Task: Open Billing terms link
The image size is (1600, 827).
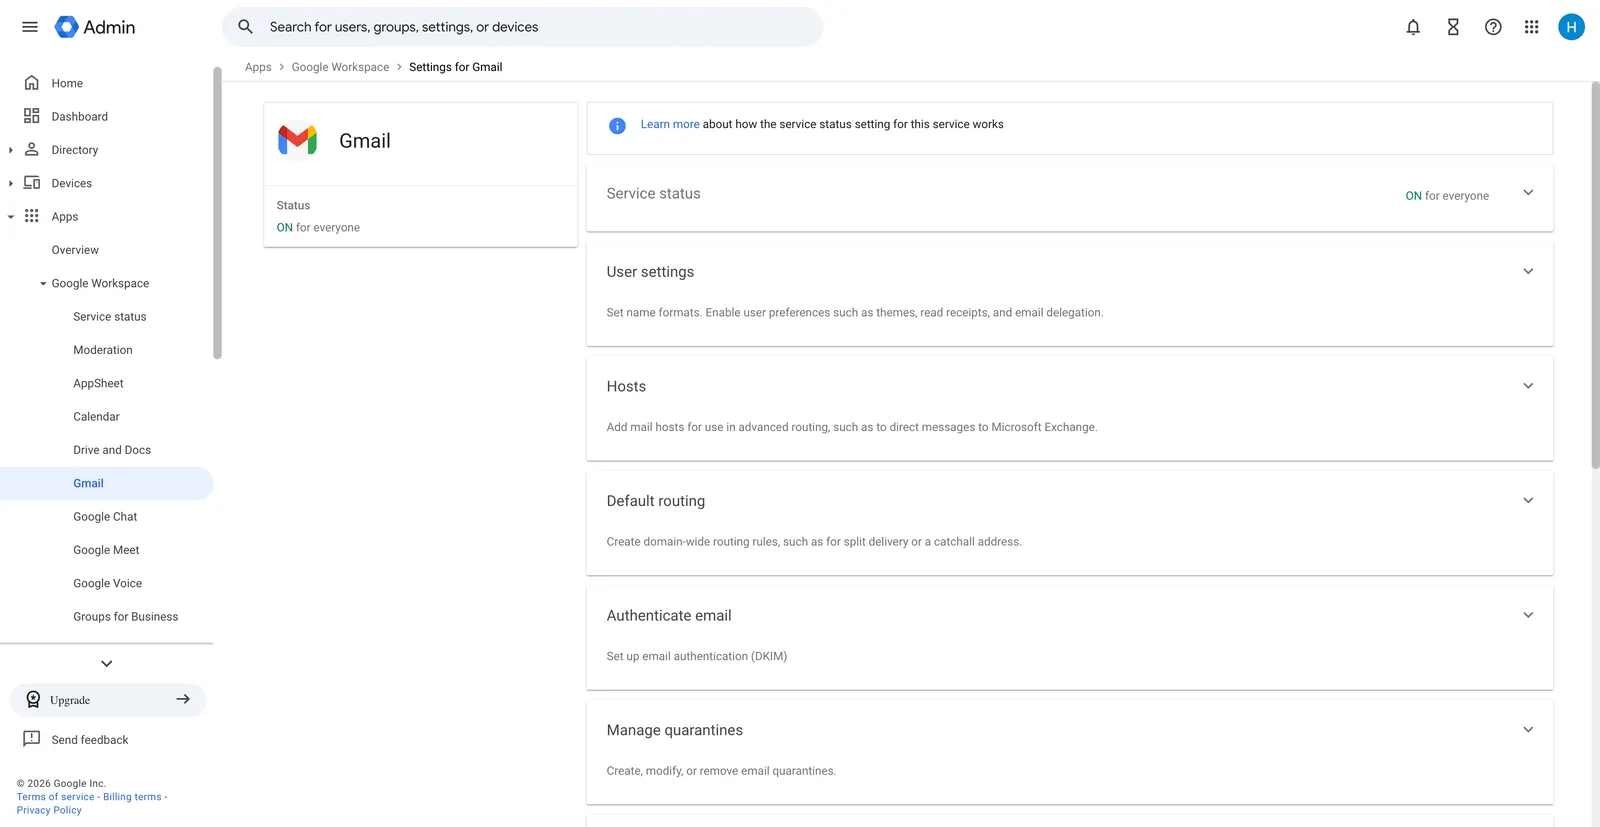Action: [x=132, y=797]
